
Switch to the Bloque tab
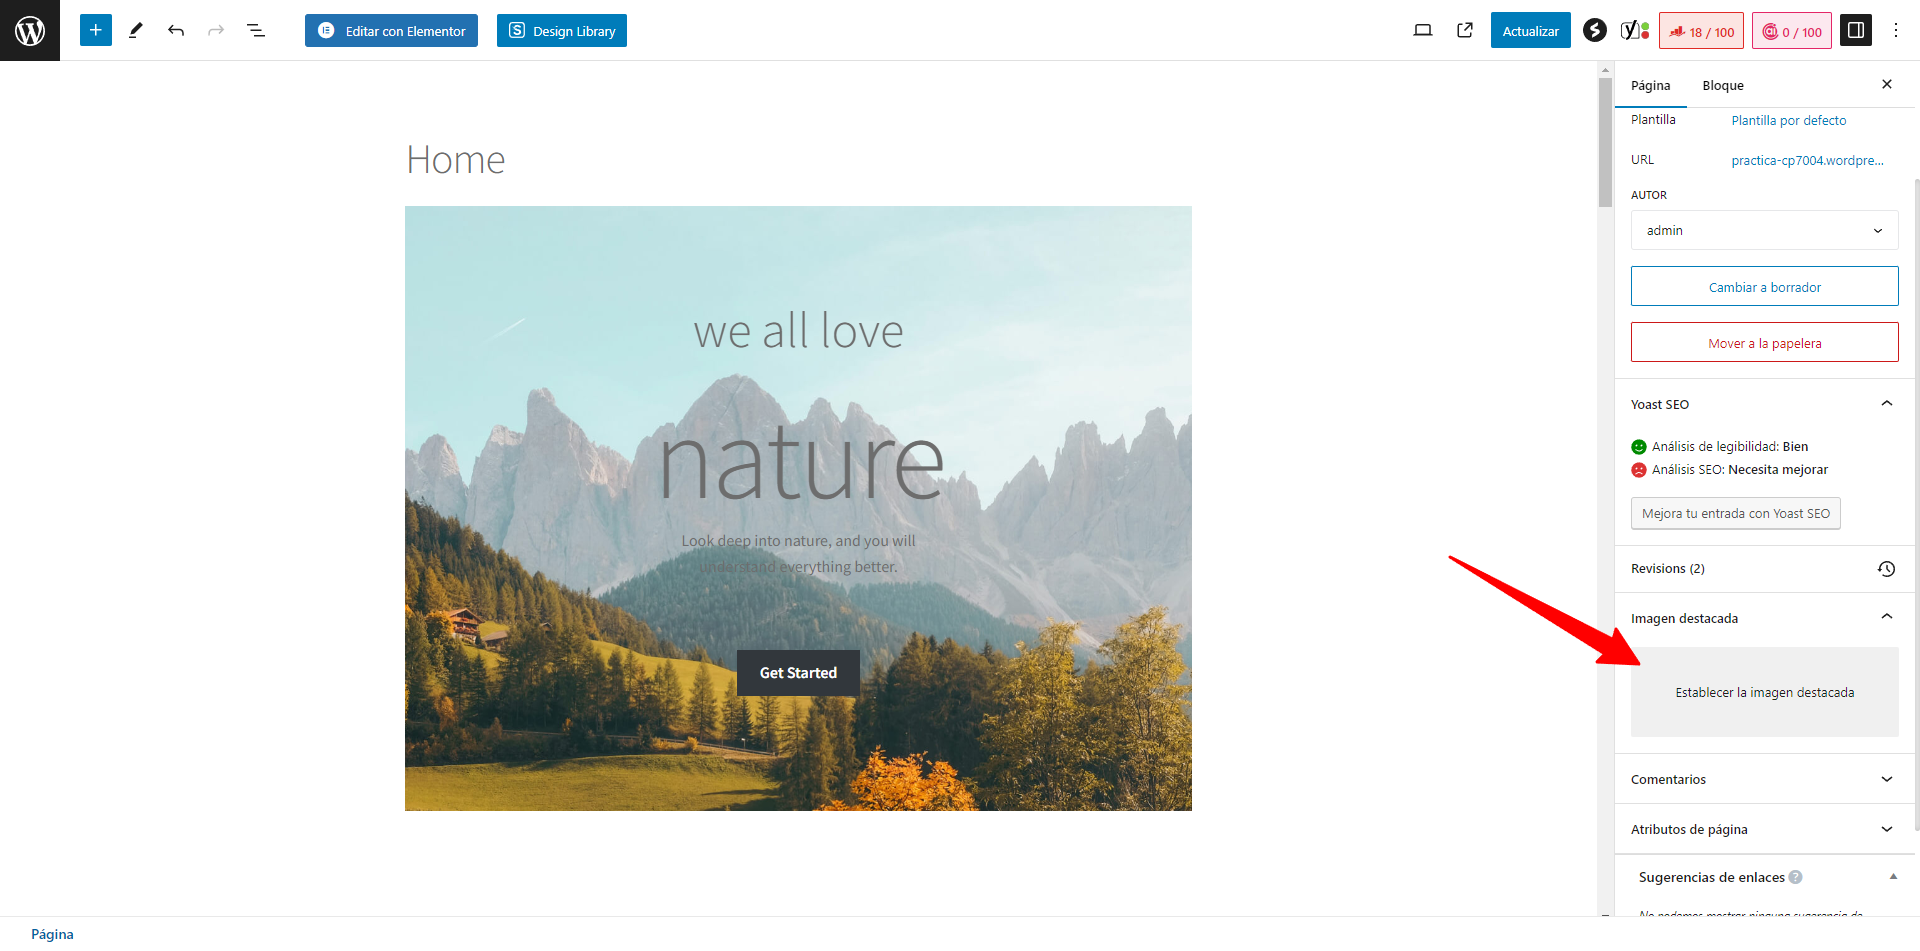(1722, 85)
